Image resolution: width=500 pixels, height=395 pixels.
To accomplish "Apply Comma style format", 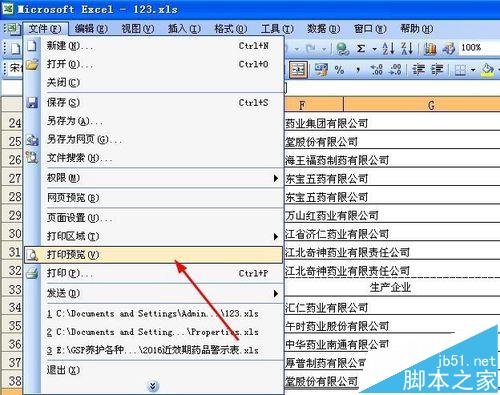I will pos(358,70).
